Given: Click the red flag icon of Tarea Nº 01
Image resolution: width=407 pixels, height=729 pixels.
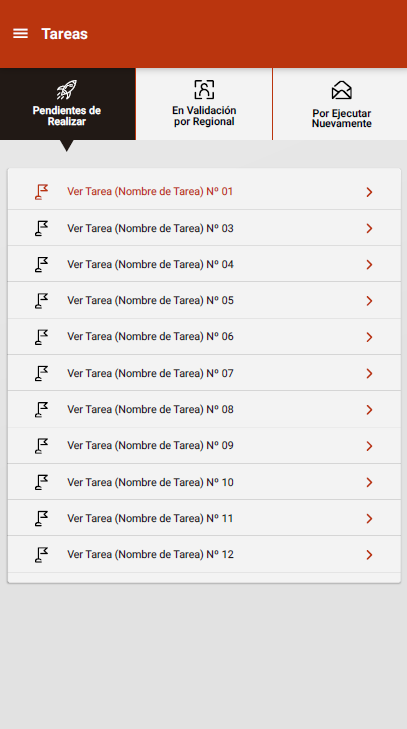Looking at the screenshot, I should 41,192.
